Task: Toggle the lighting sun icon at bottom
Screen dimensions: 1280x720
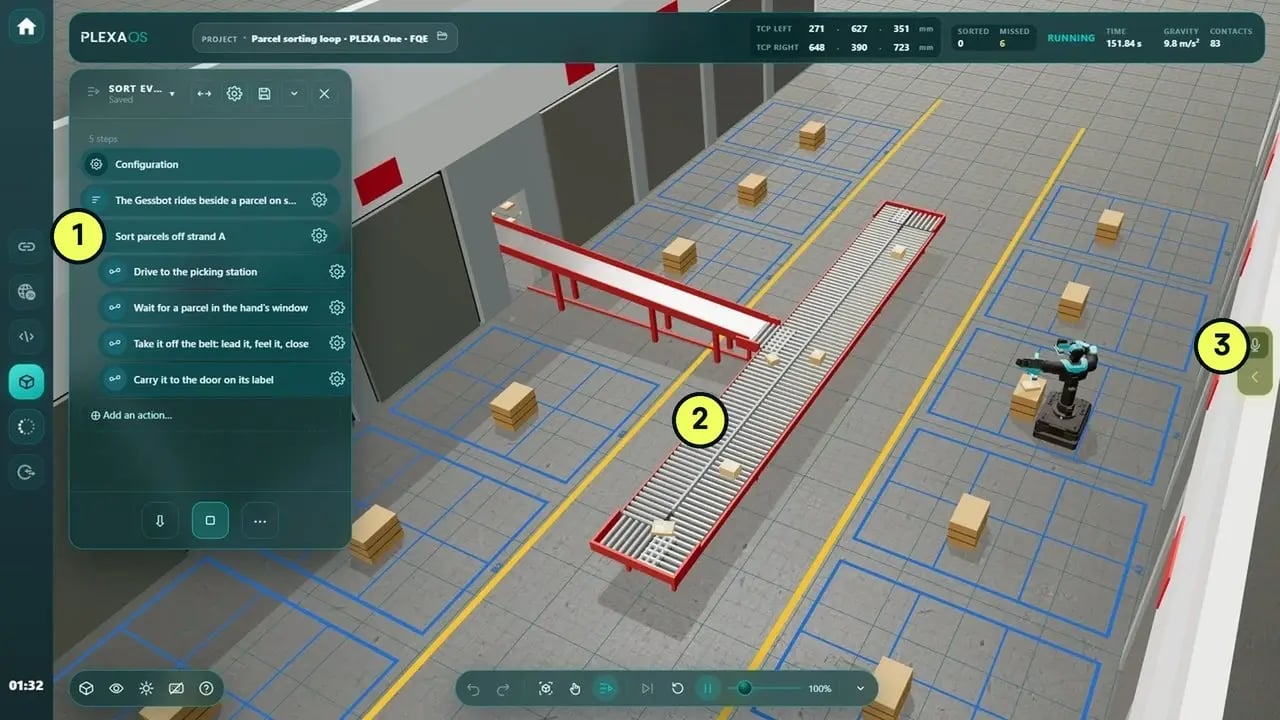Action: click(146, 688)
